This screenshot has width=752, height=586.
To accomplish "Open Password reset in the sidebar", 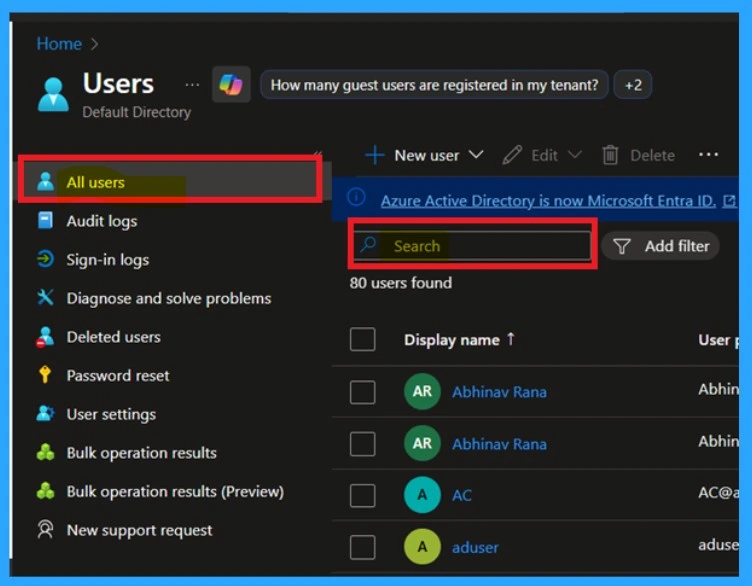I will pyautogui.click(x=118, y=375).
